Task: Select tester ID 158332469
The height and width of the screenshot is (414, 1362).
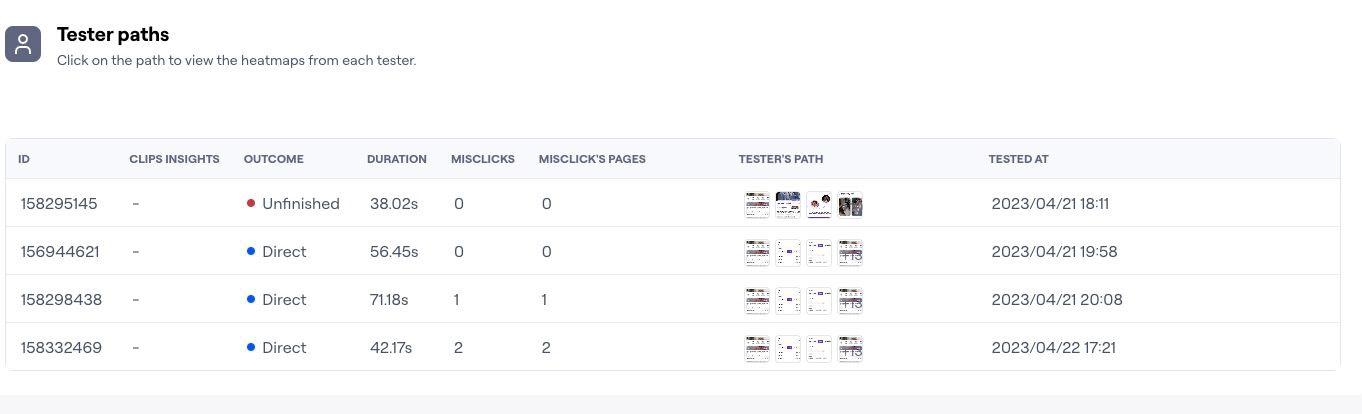Action: coord(61,348)
